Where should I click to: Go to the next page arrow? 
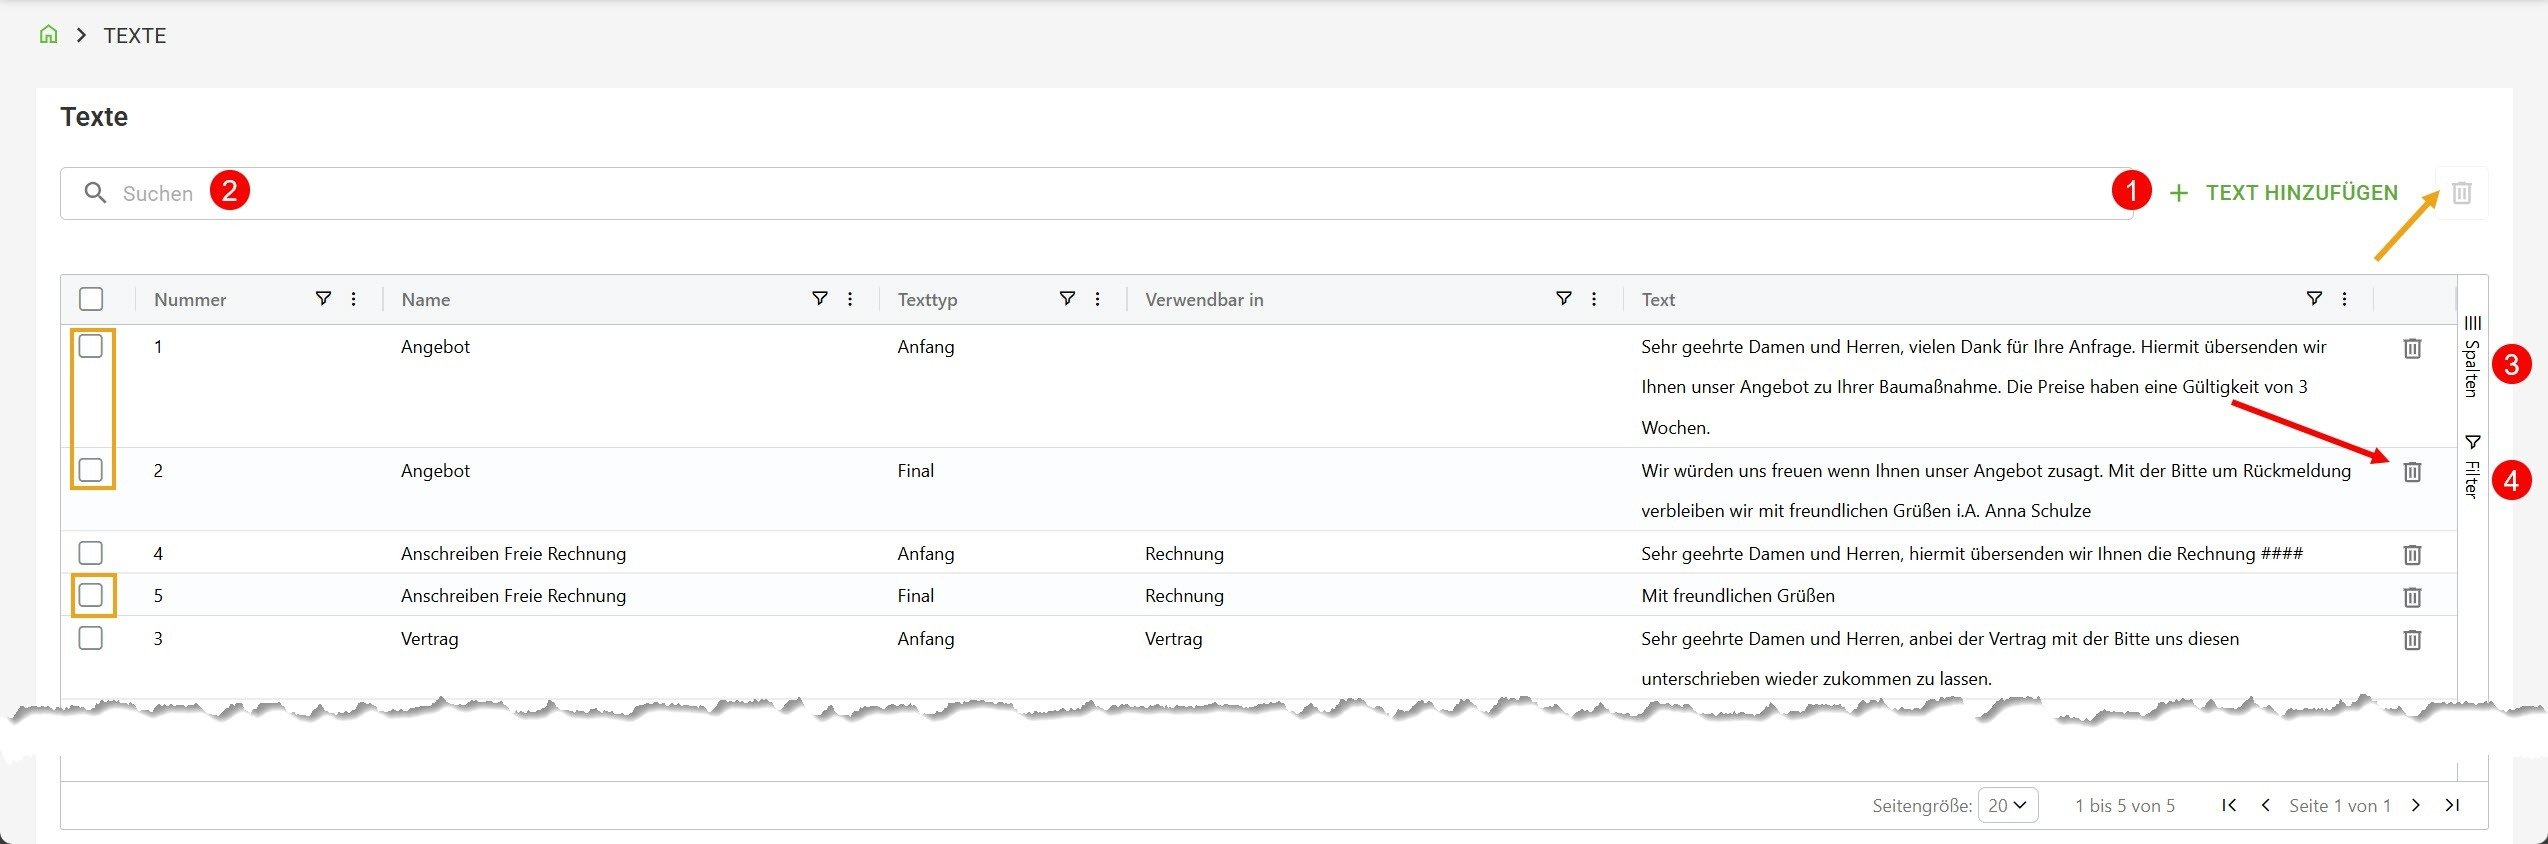pos(2416,805)
